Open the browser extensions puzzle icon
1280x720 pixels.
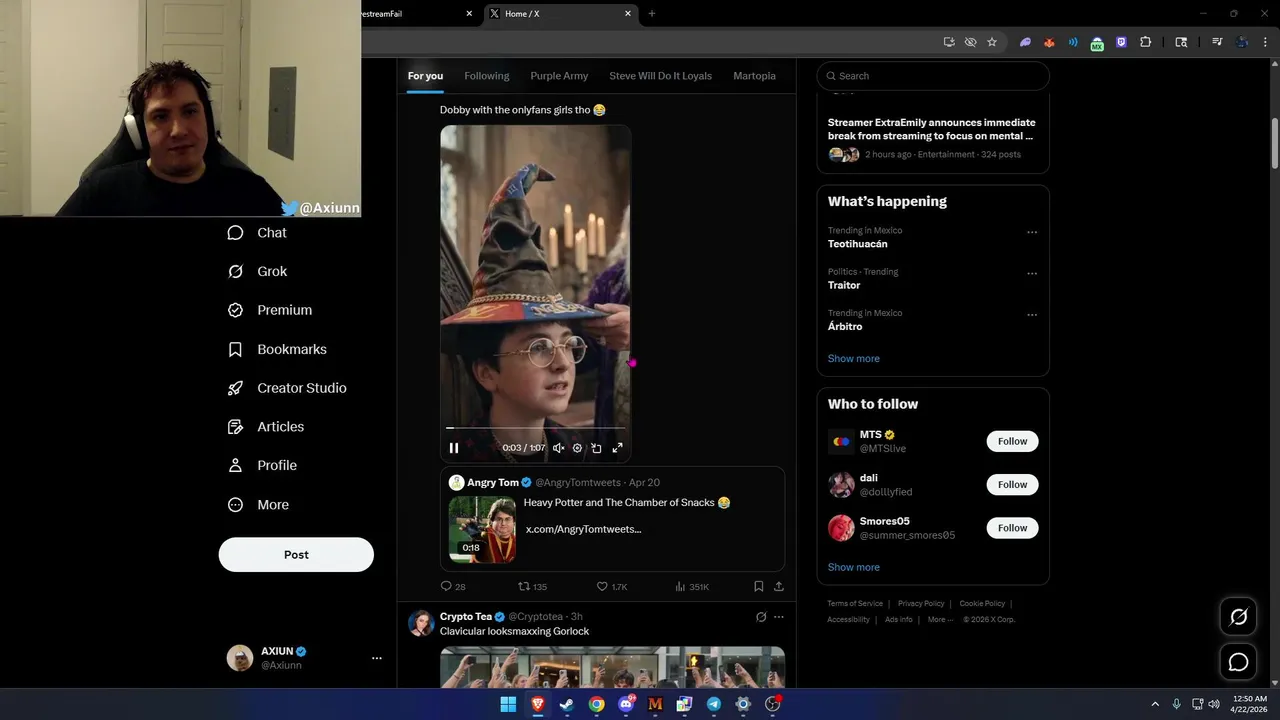[1146, 42]
